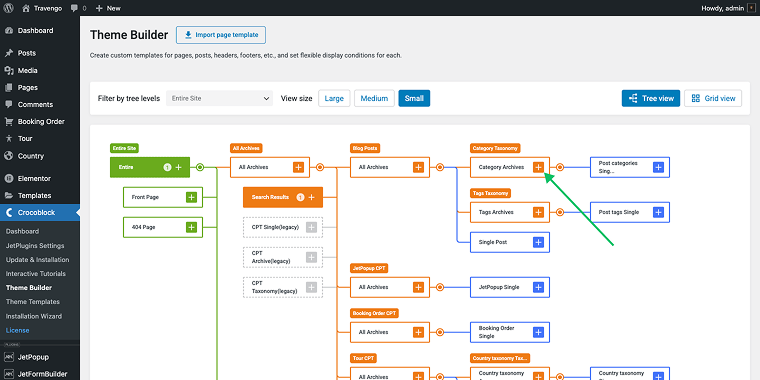Collapse the JetPopup CPT branch connector
Image resolution: width=760 pixels, height=380 pixels.
click(x=440, y=287)
